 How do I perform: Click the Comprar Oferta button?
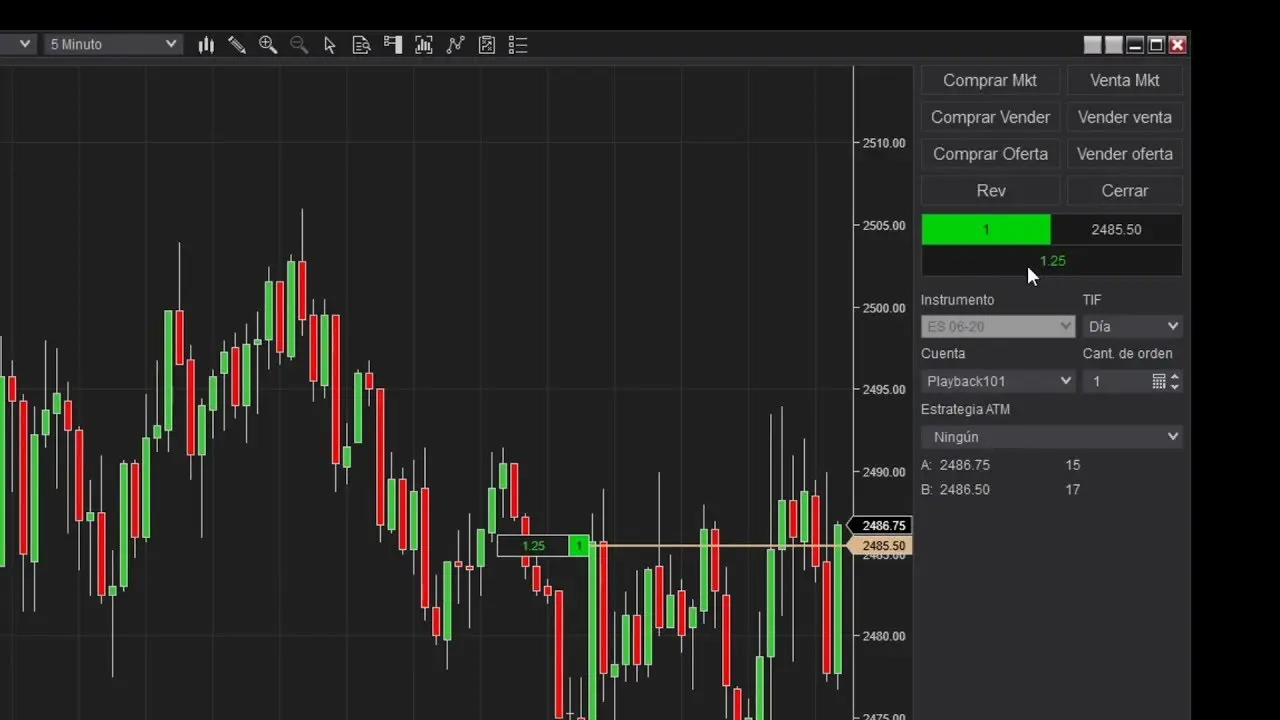pos(990,154)
